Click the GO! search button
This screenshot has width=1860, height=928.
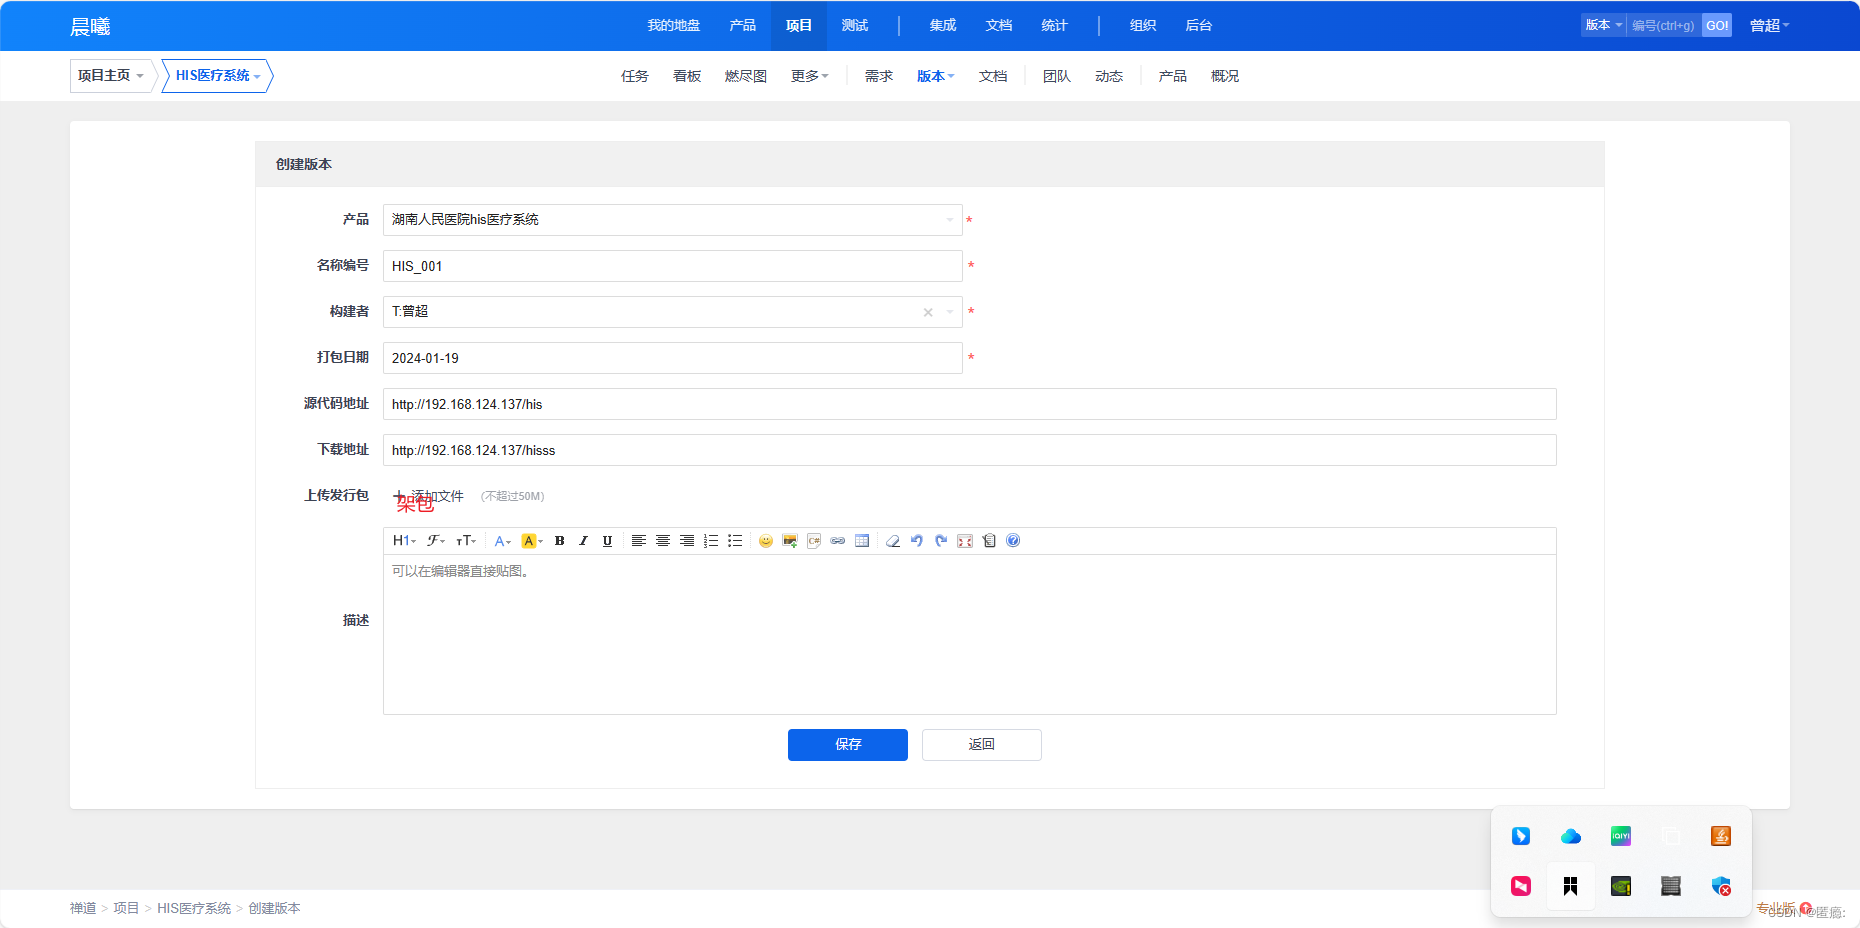(1717, 25)
